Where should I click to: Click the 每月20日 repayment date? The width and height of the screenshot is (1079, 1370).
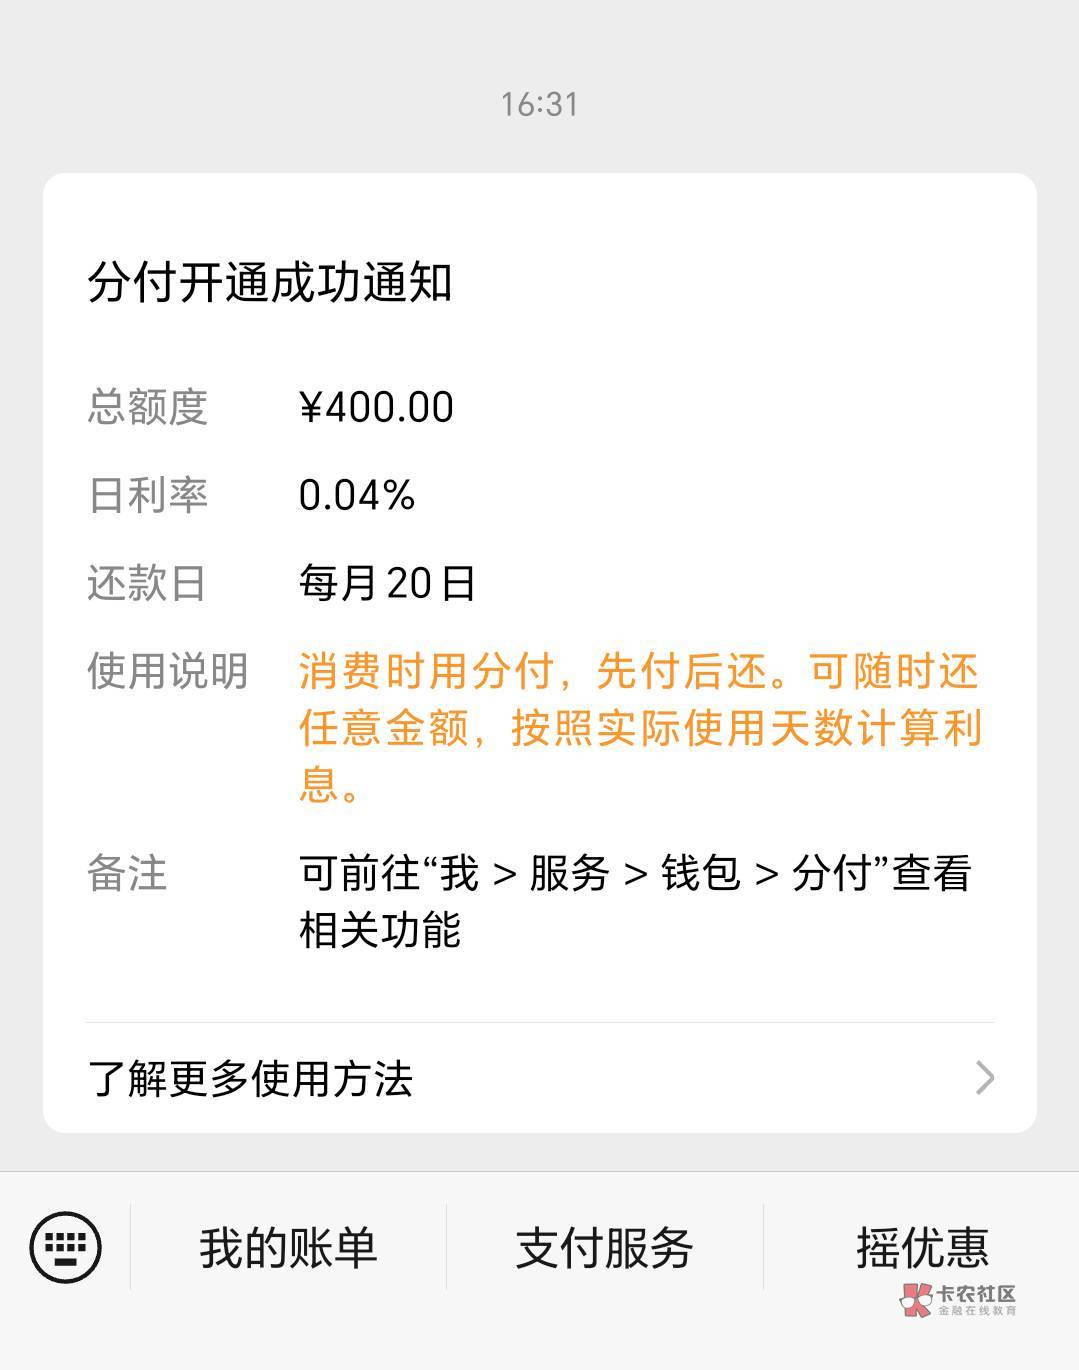click(387, 583)
